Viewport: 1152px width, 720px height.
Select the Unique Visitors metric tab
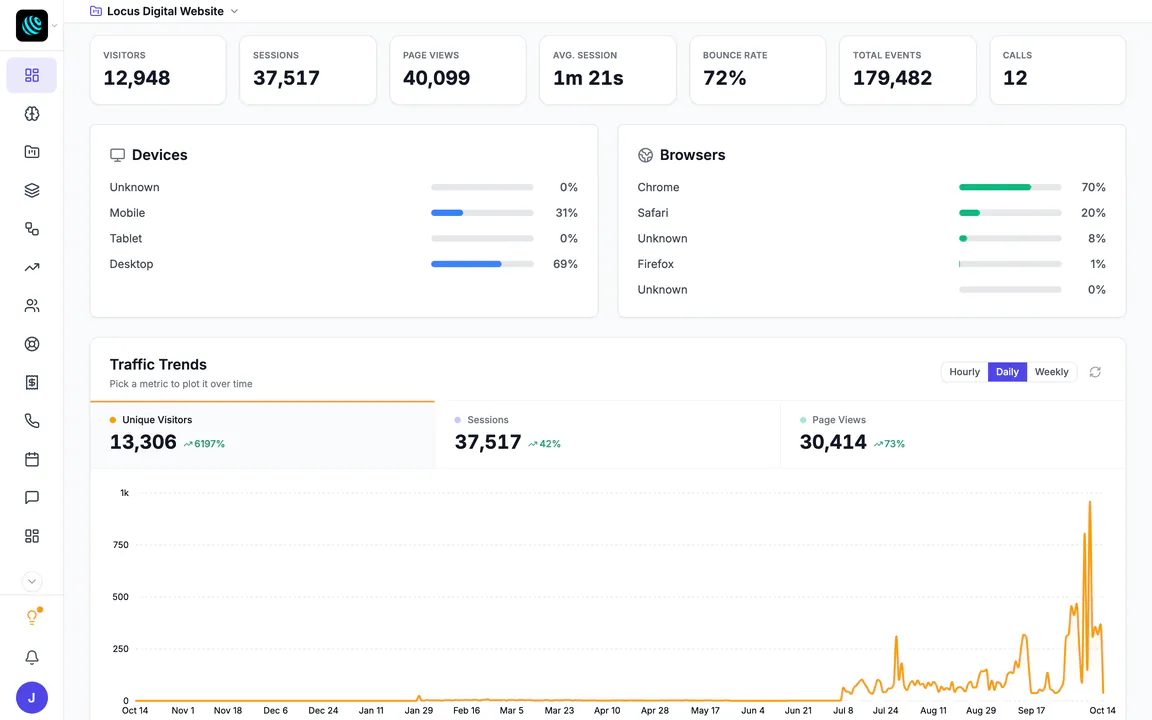tap(262, 434)
